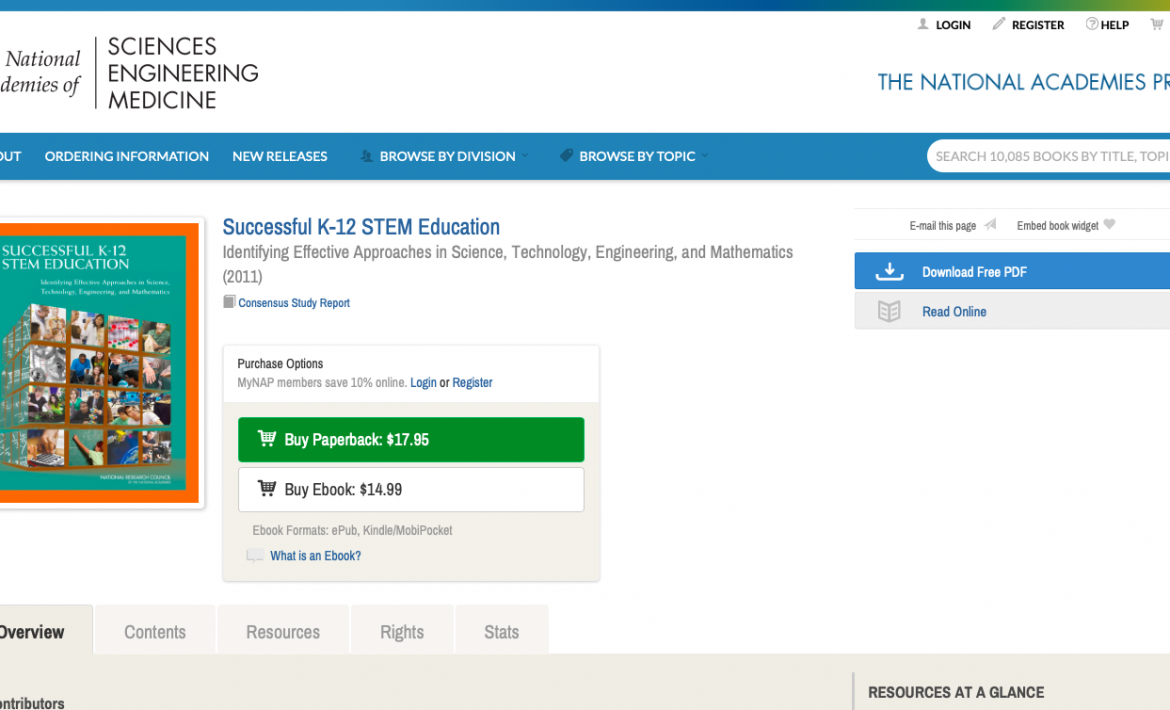The image size is (1170, 710).
Task: Click E-mail this page link
Action: click(x=942, y=225)
